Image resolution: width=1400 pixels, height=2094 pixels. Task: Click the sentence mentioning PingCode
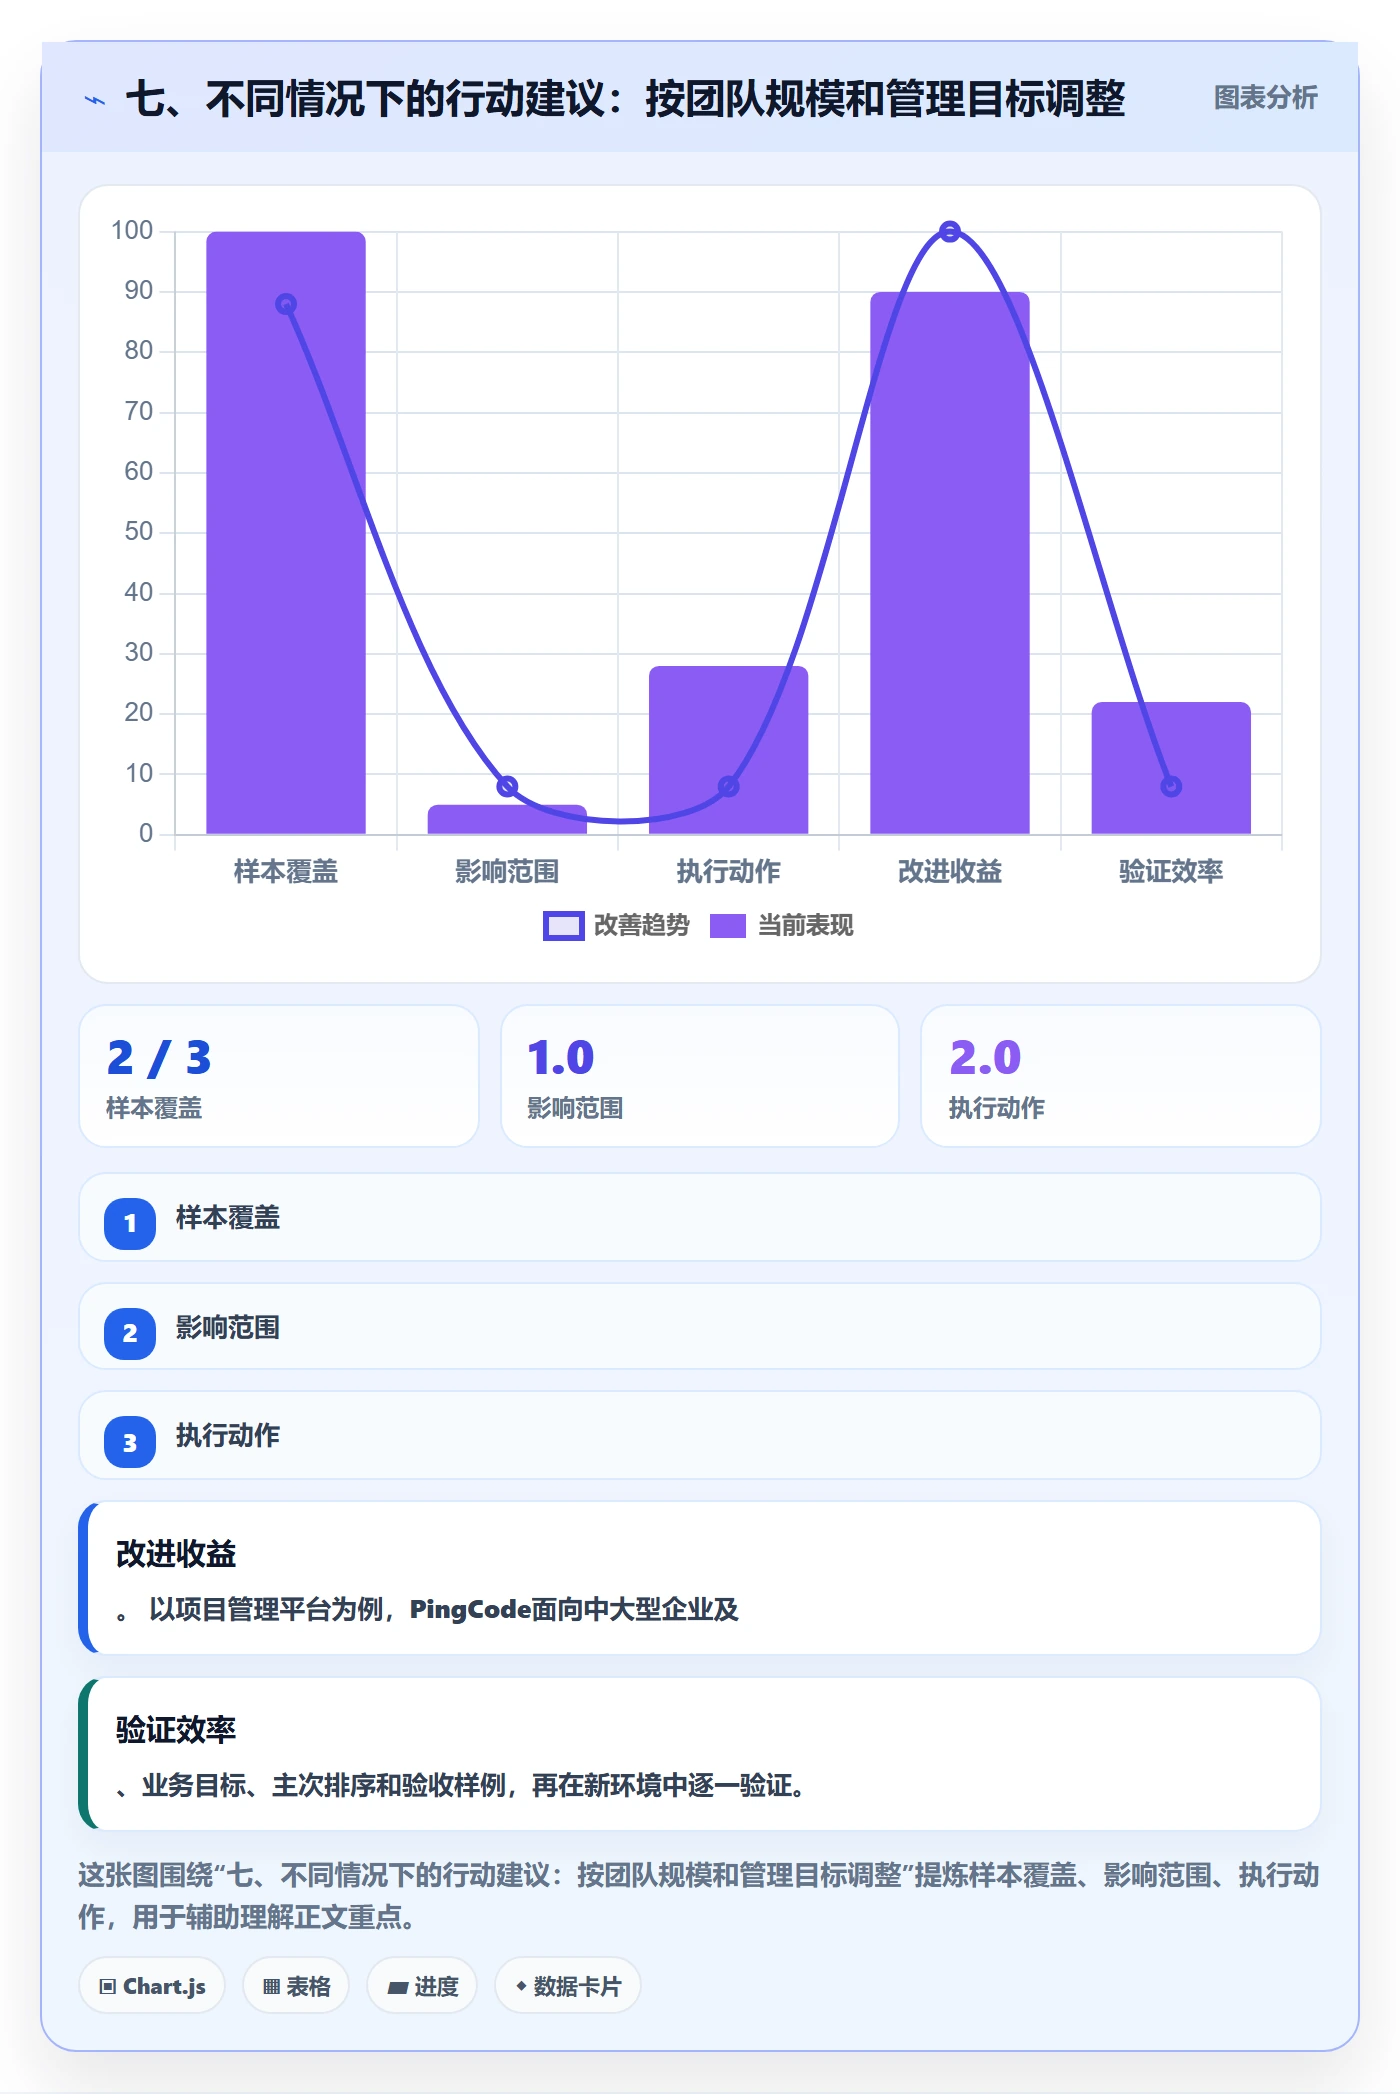tap(427, 1610)
